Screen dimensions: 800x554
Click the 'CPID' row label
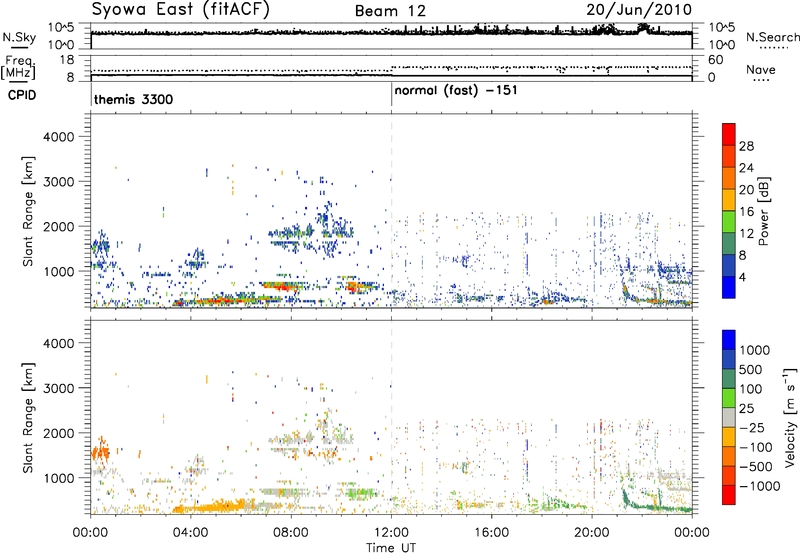22,95
